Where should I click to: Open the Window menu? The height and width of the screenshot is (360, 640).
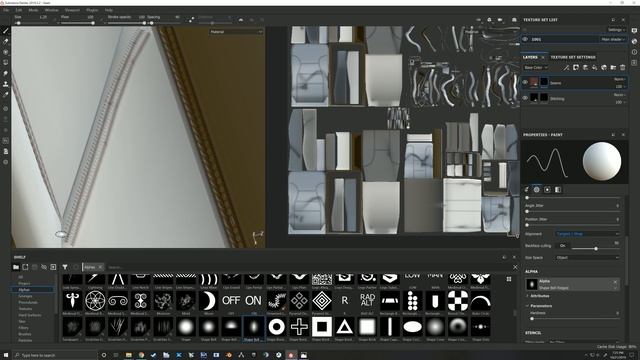[x=51, y=10]
